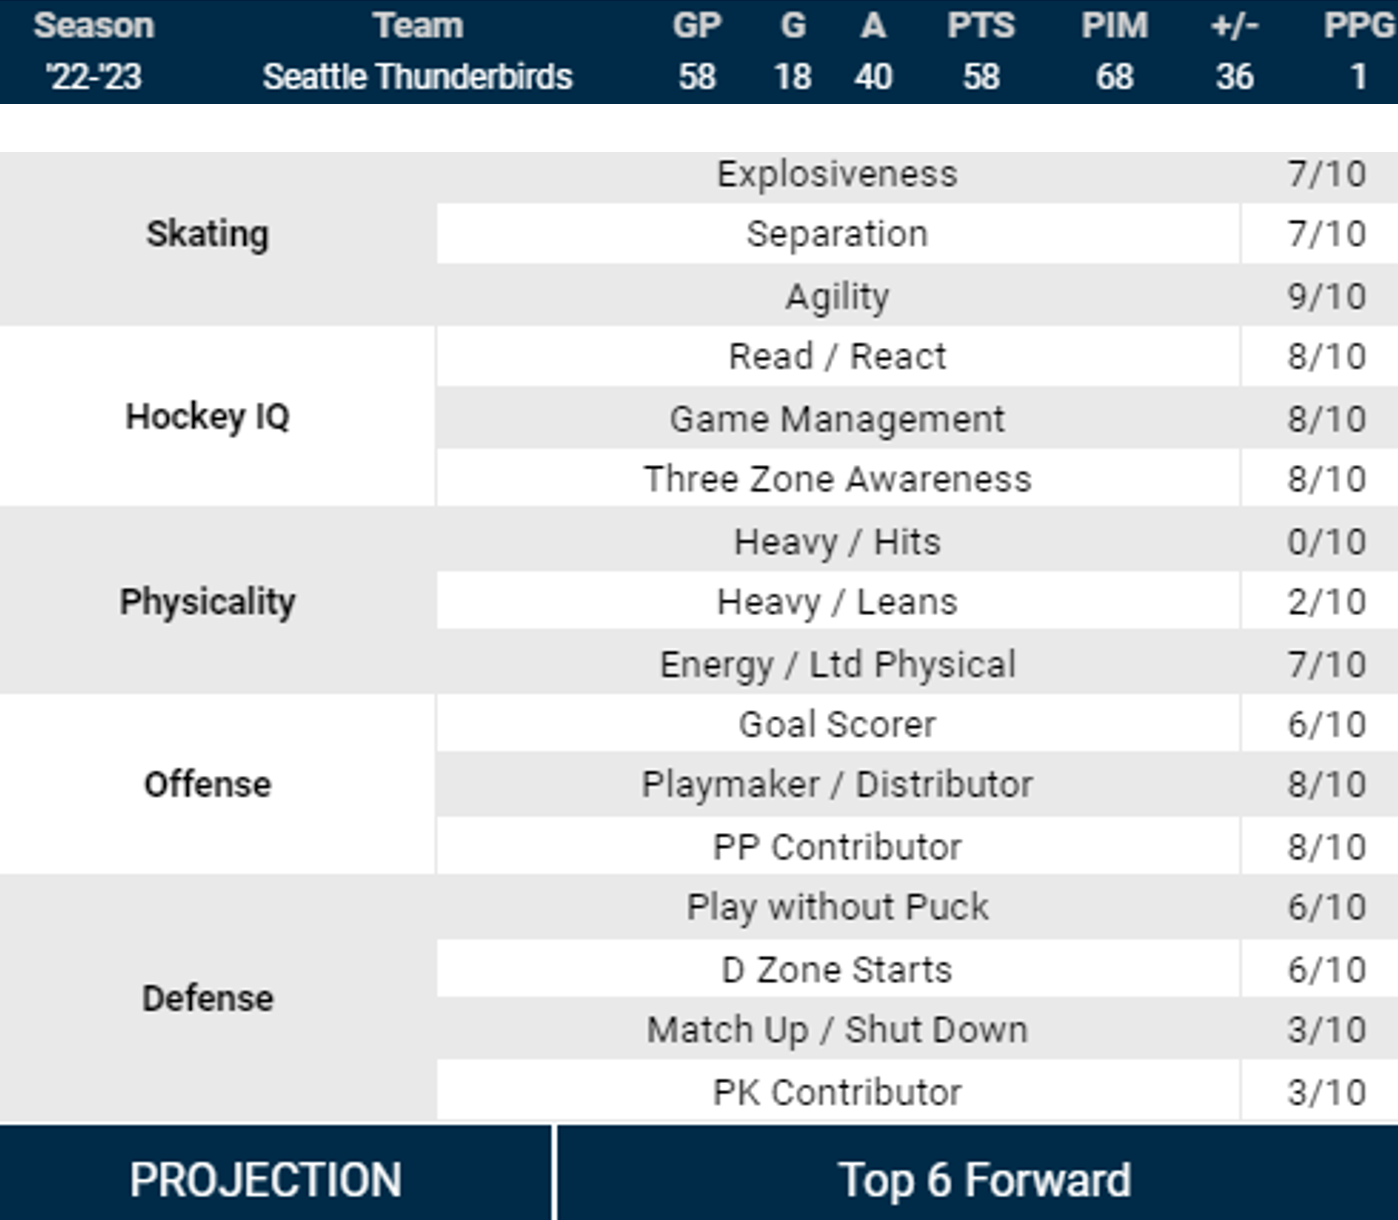Viewport: 1398px width, 1220px height.
Task: Click the Offense category label
Action: (208, 784)
